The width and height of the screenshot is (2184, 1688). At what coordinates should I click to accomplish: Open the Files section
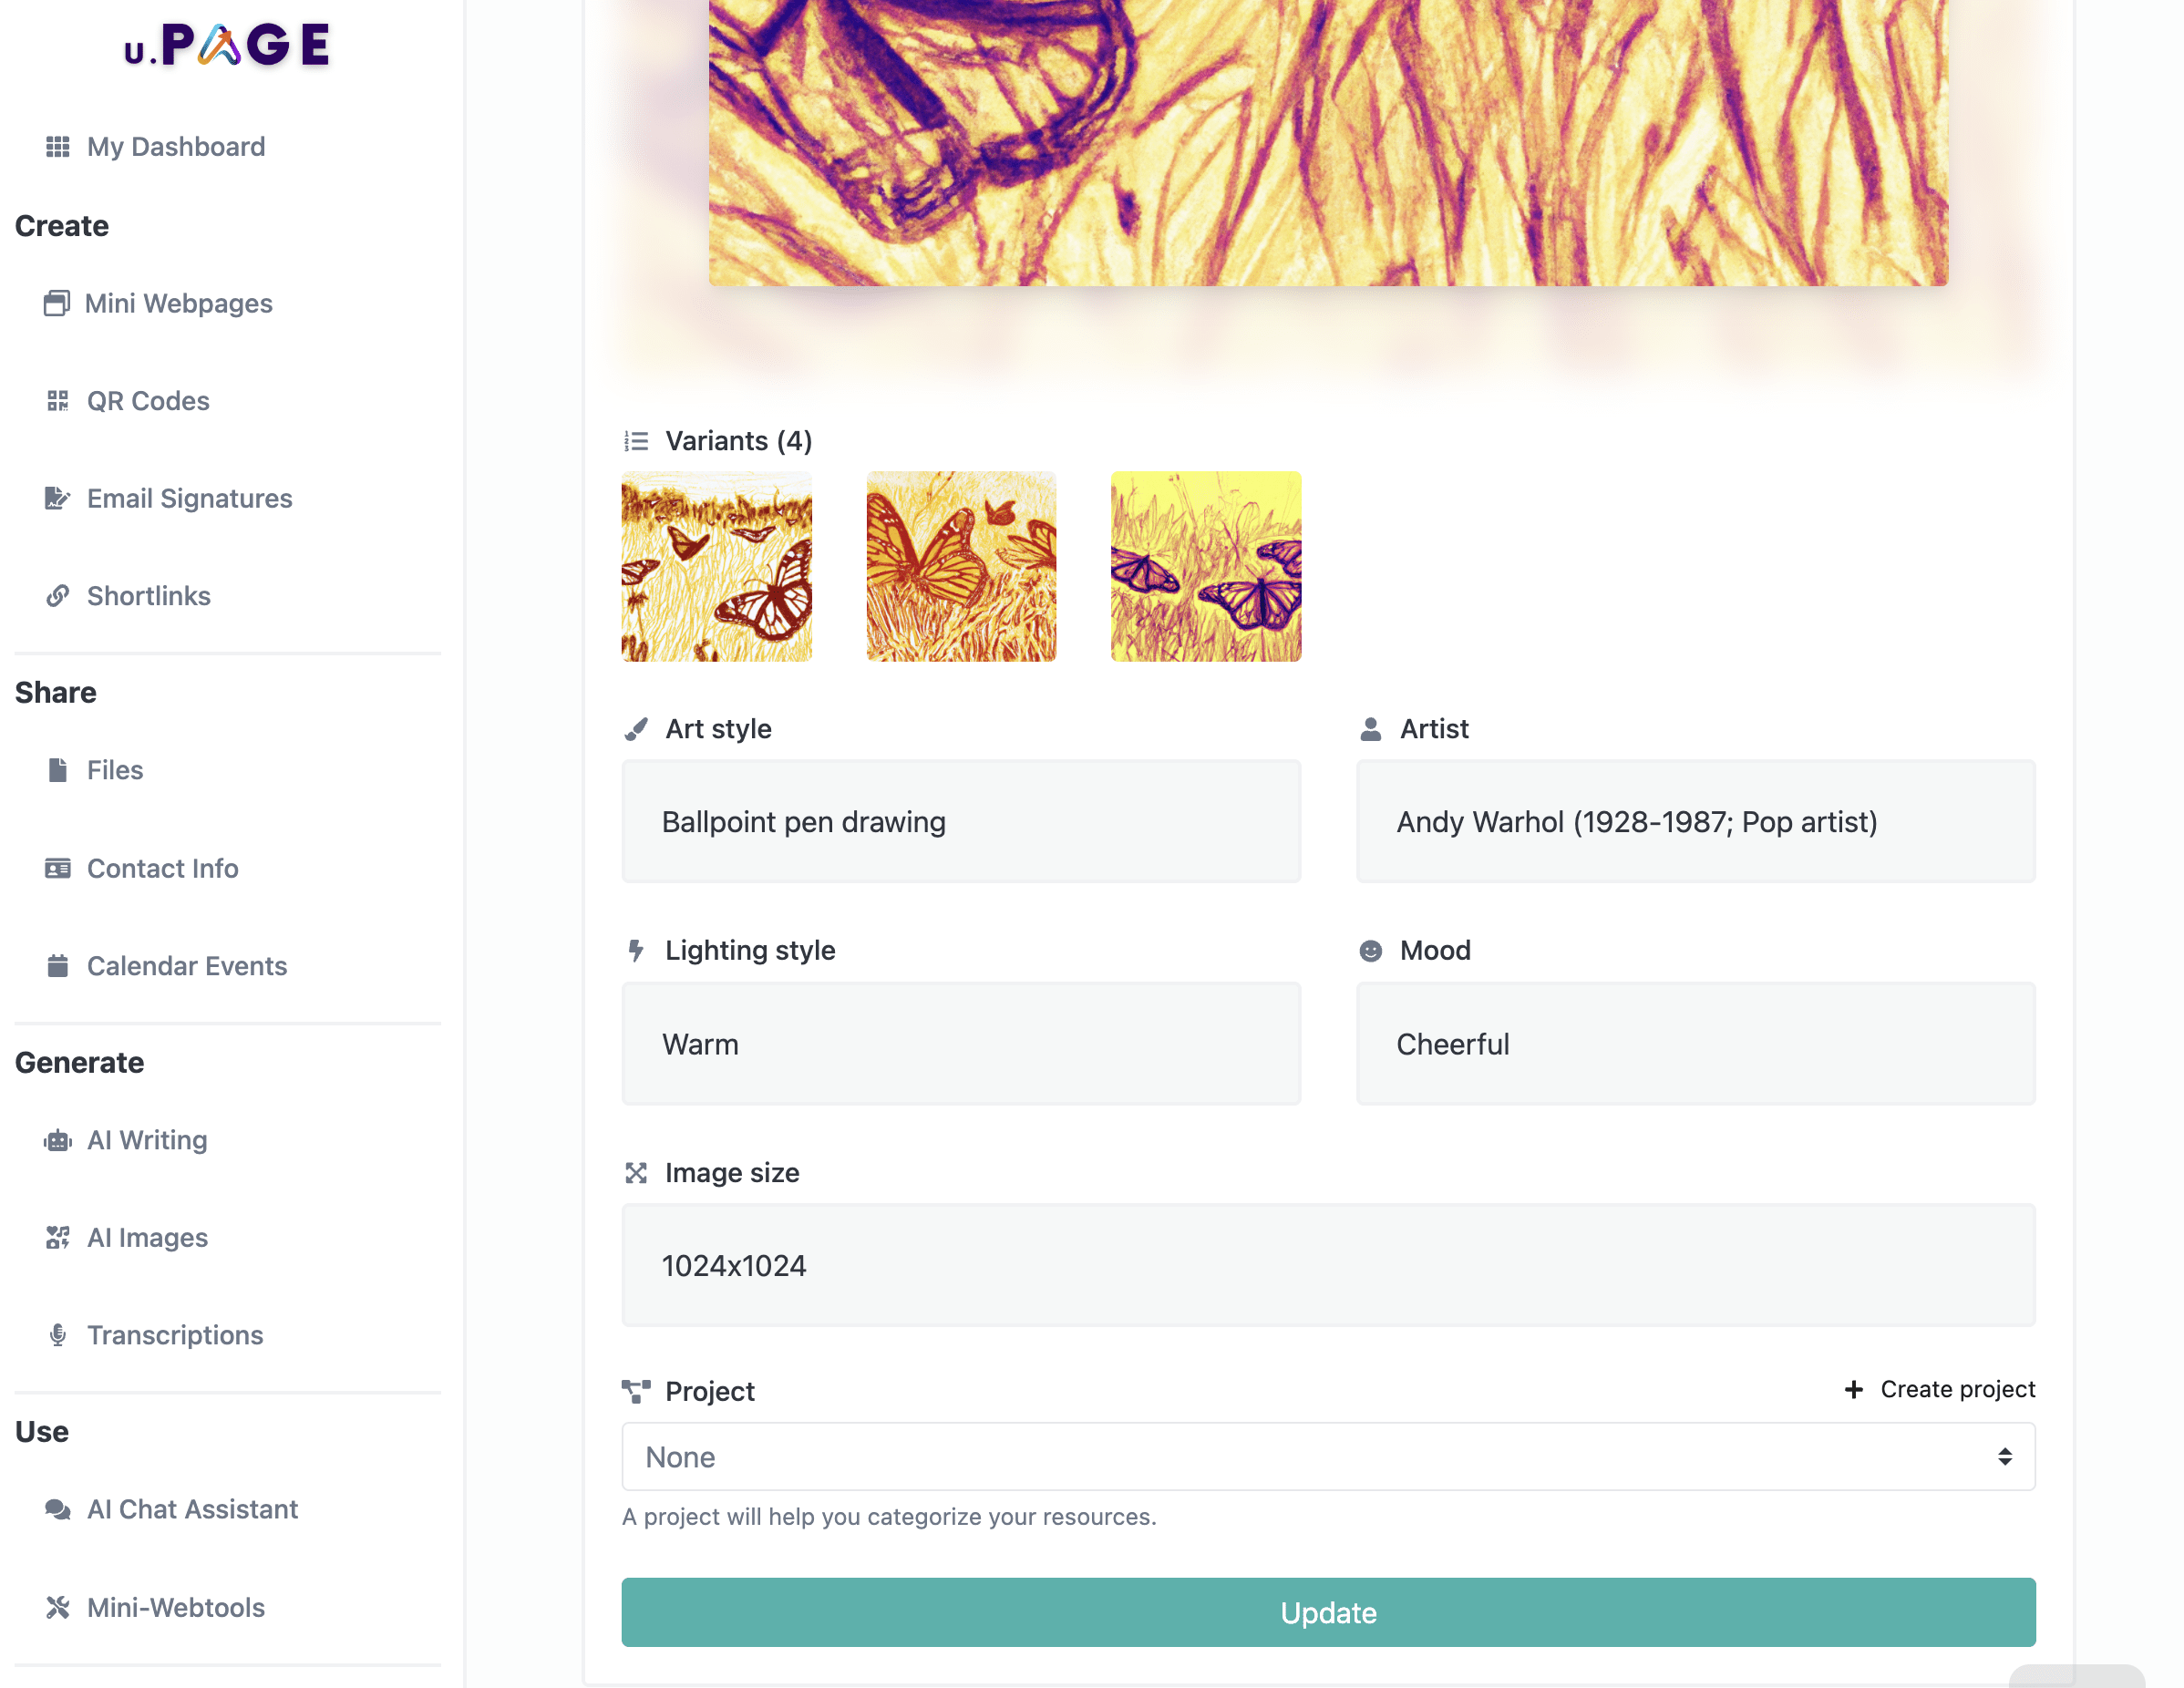click(114, 770)
